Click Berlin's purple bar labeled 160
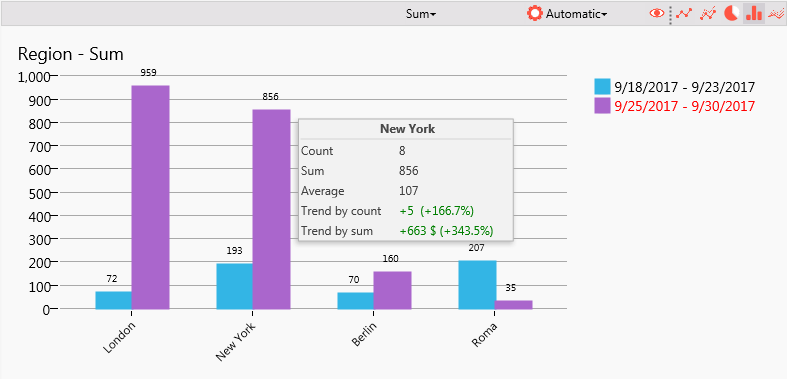 (392, 290)
